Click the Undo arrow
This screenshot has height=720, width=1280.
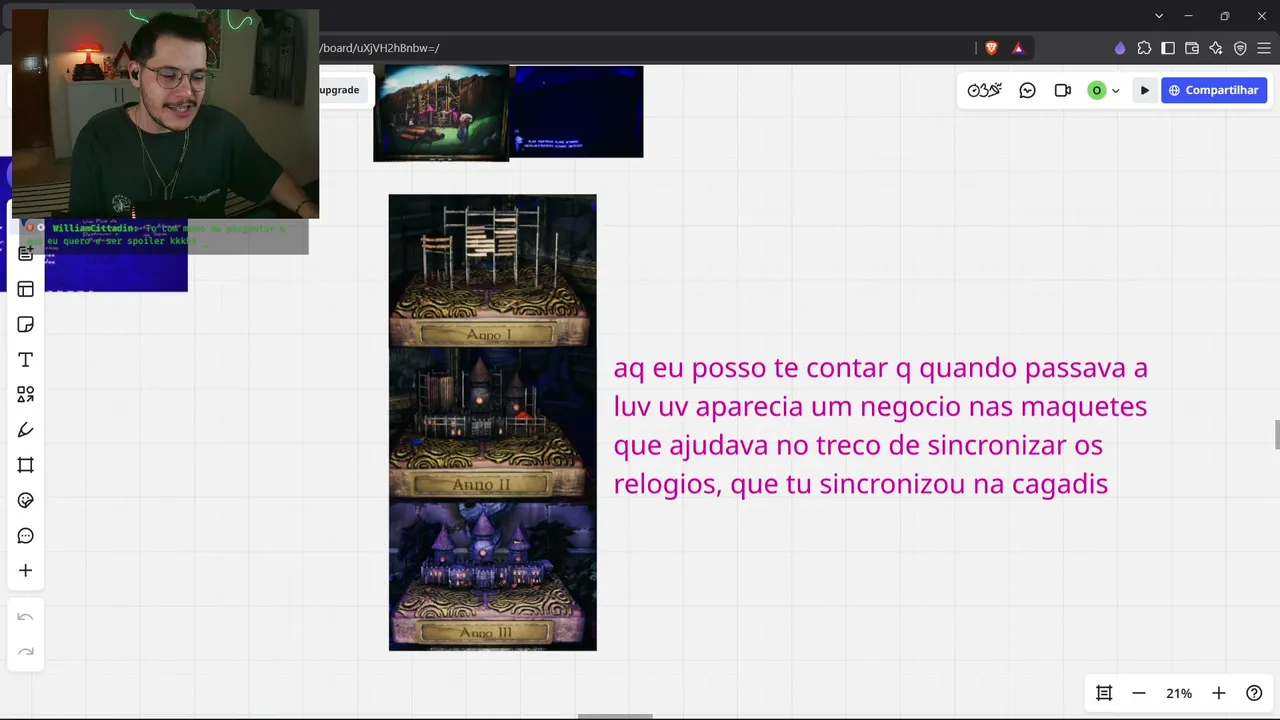point(26,617)
